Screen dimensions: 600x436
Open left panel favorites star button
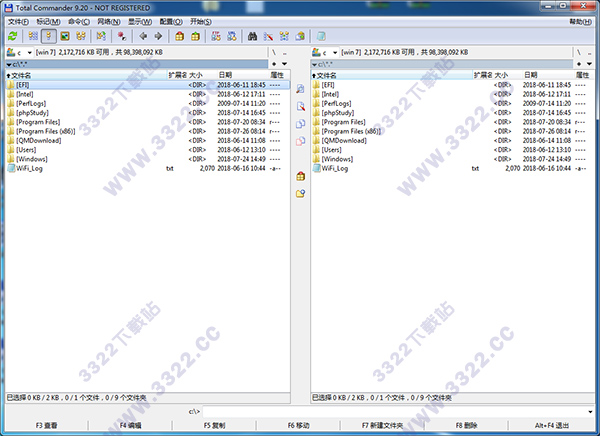(x=274, y=64)
